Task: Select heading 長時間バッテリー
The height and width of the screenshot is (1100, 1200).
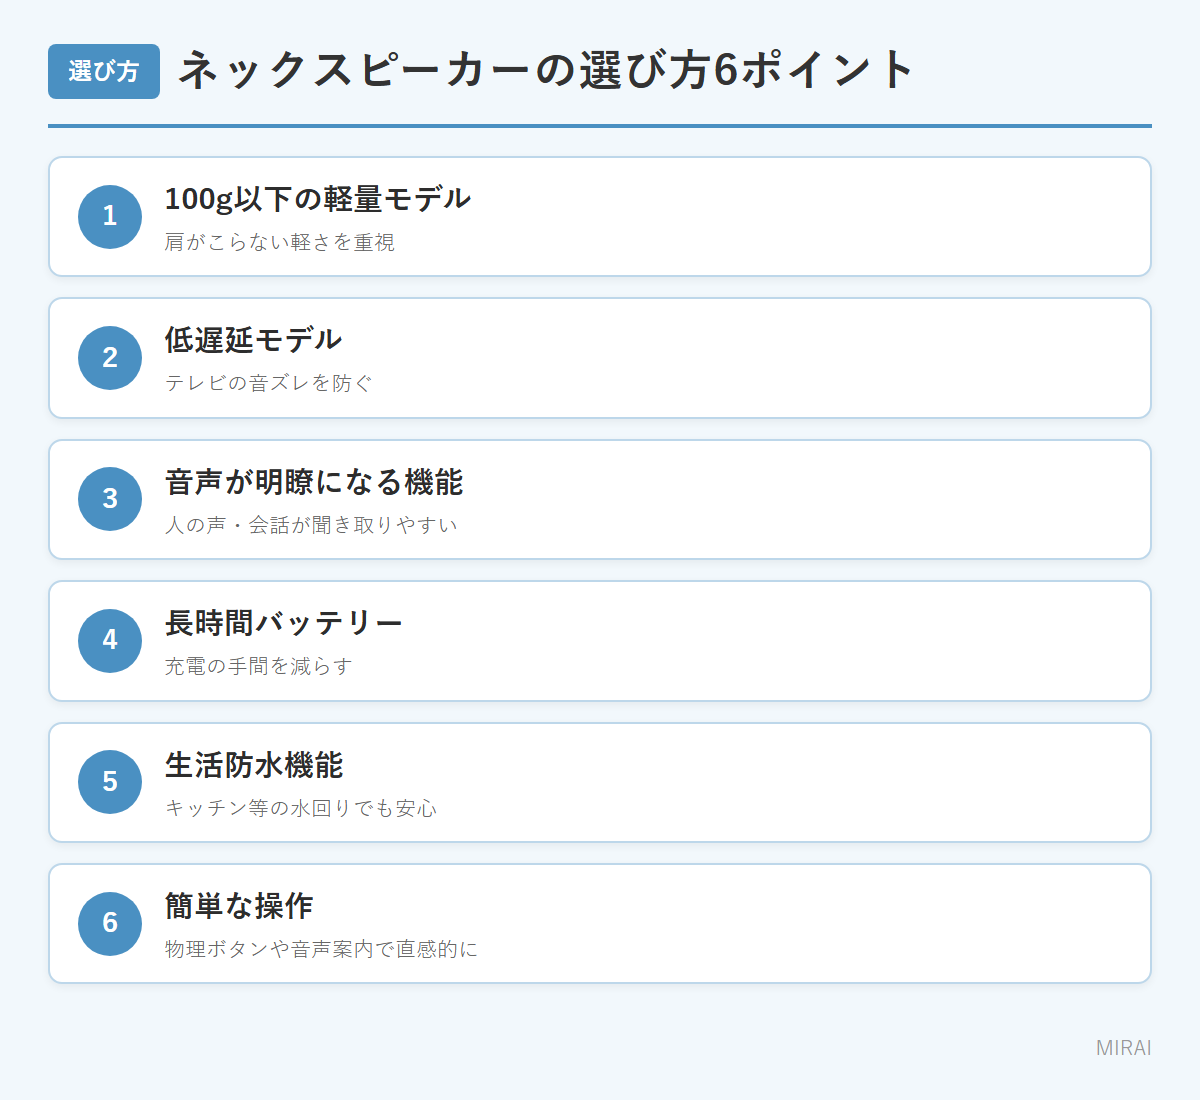Action: [x=283, y=623]
